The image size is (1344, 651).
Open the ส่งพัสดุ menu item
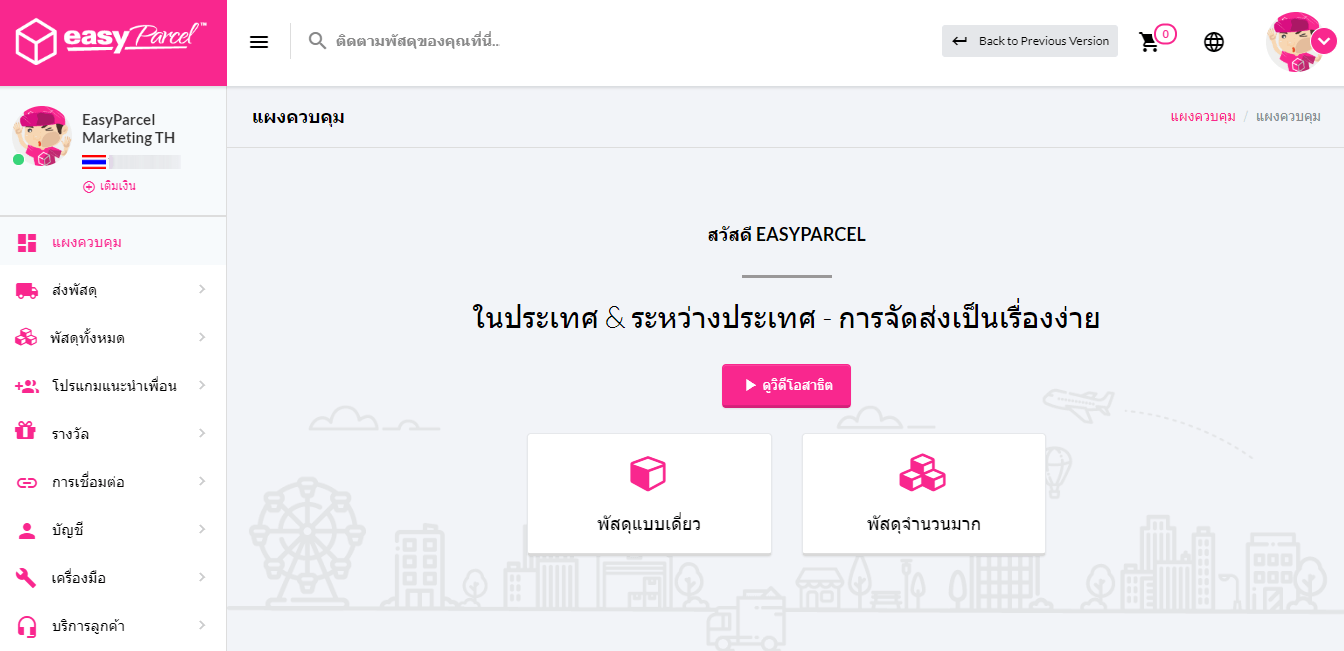pos(113,290)
